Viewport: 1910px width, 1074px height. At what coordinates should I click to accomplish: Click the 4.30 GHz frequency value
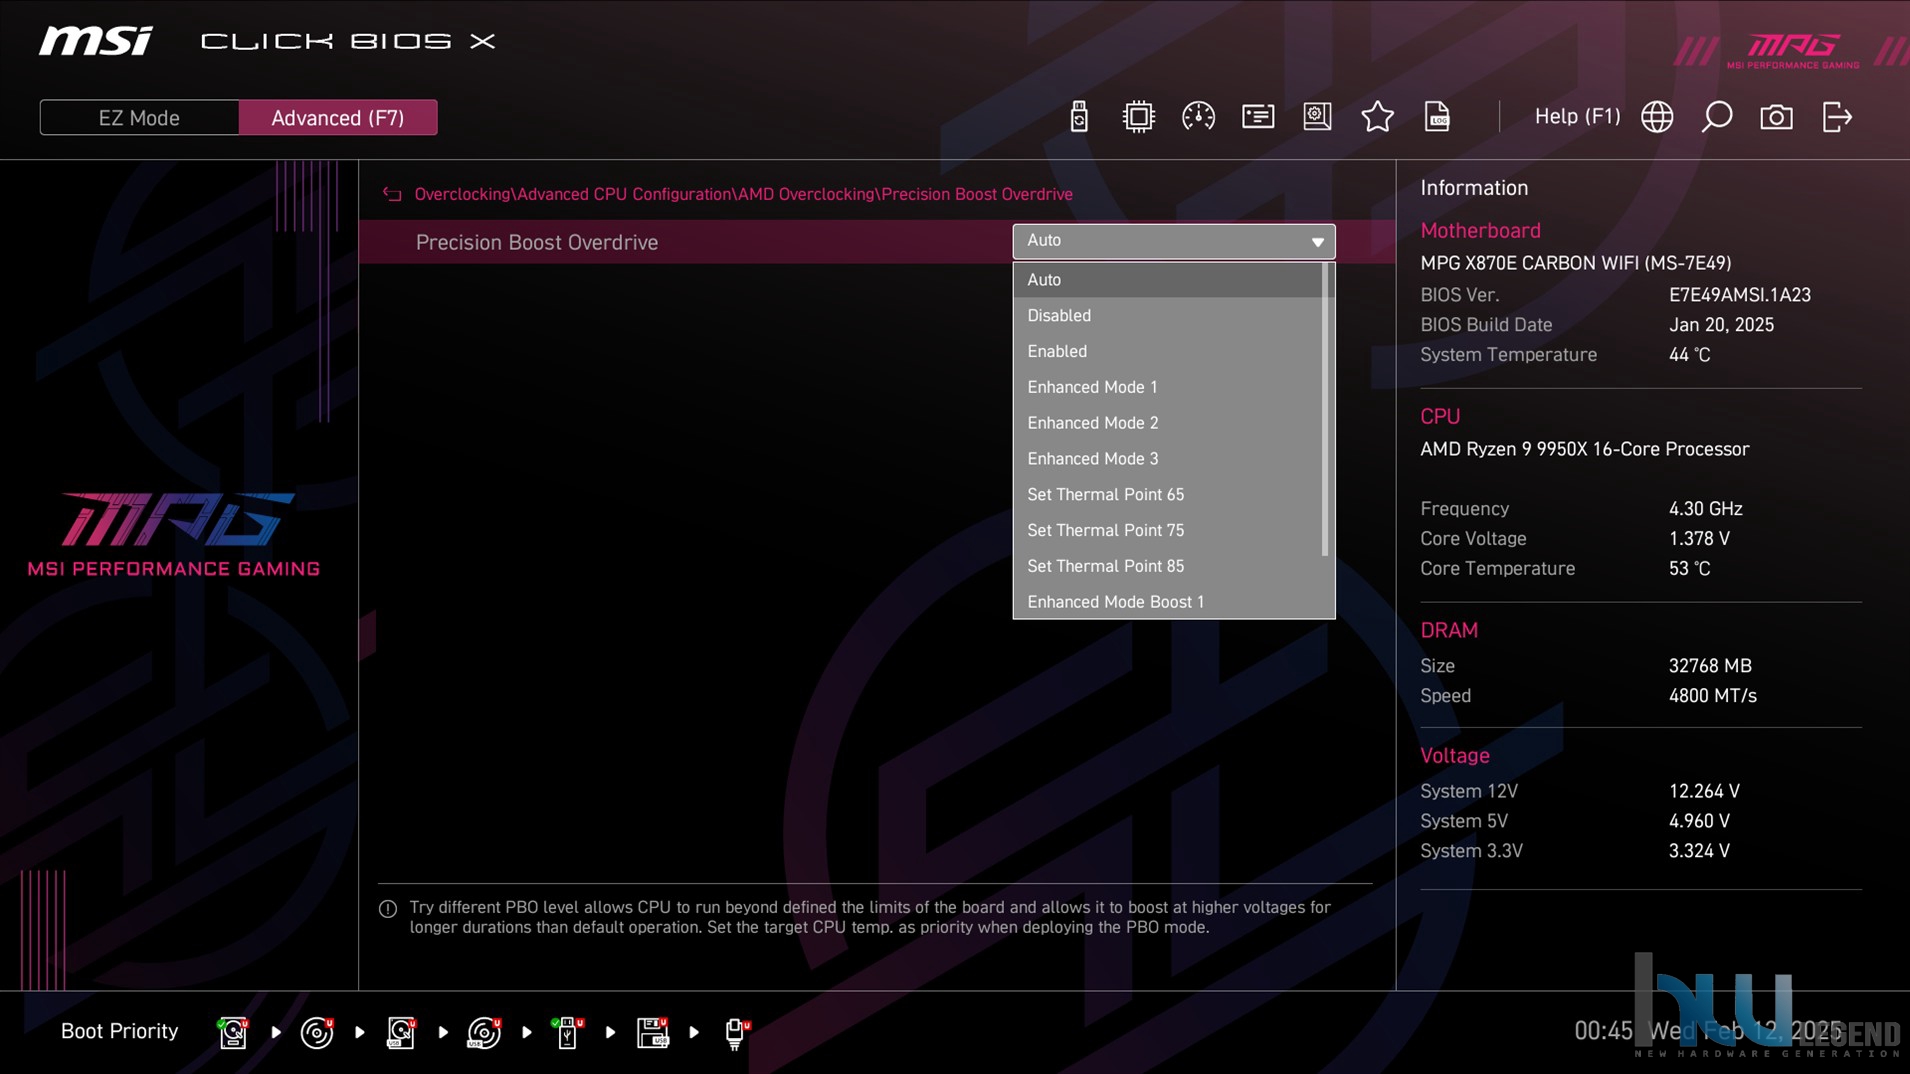click(x=1705, y=509)
